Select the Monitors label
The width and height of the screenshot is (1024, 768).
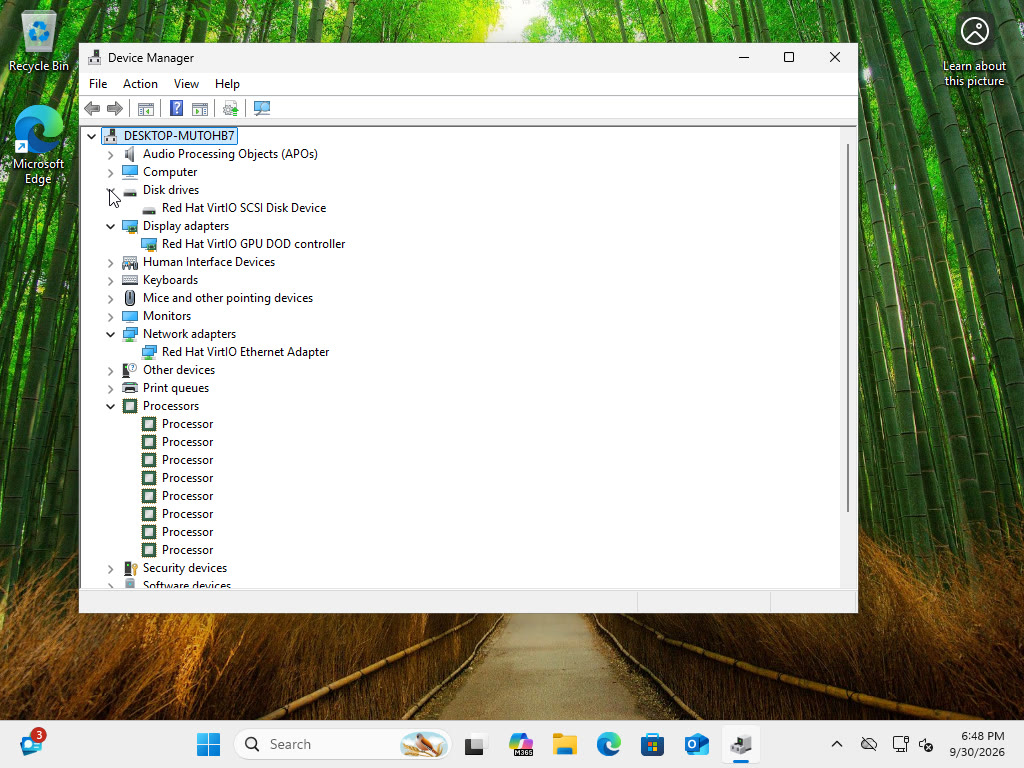167,316
